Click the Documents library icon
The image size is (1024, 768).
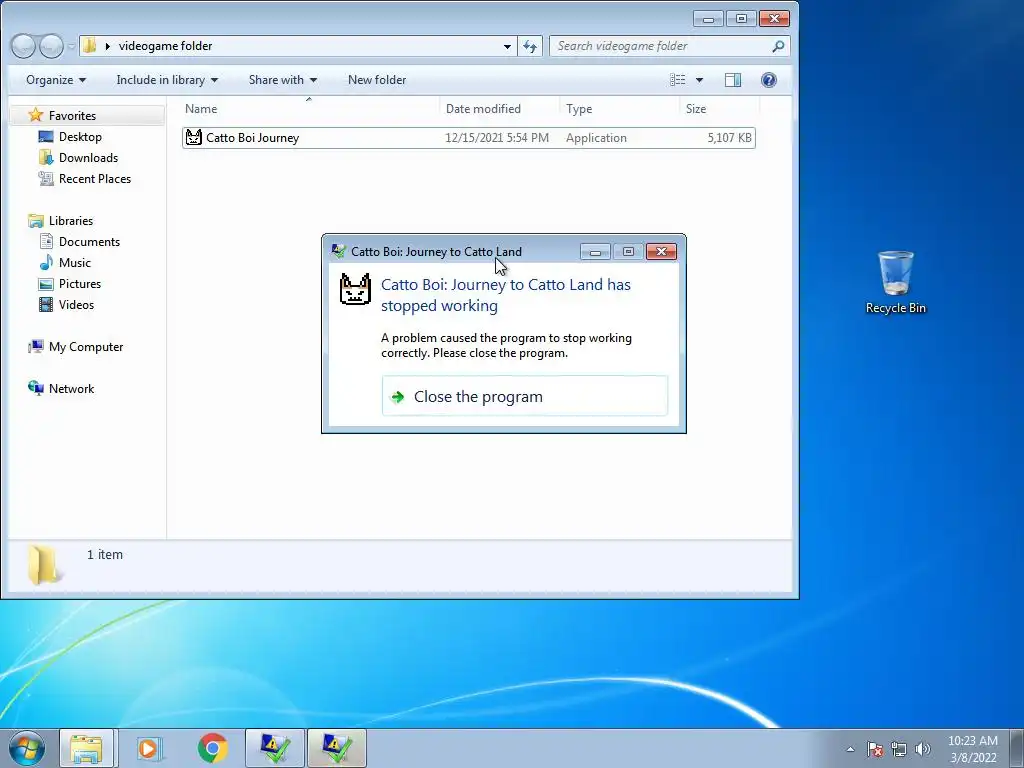click(x=46, y=242)
